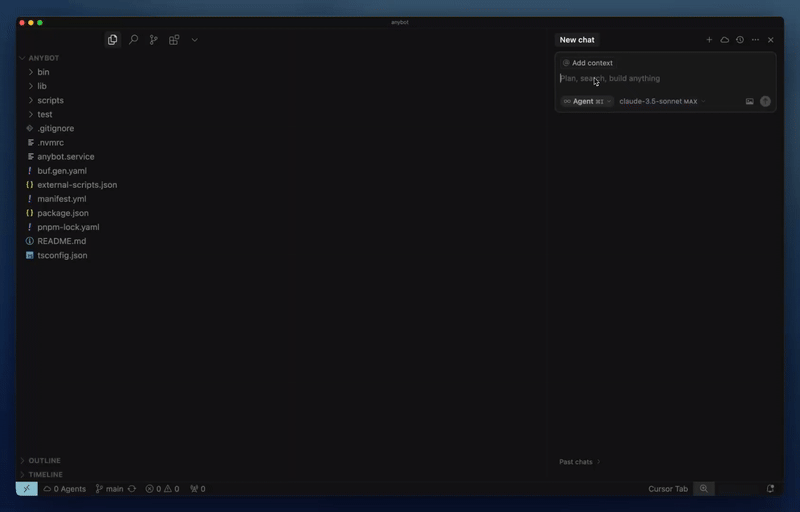Image resolution: width=800 pixels, height=512 pixels.
Task: Open the Source Control branch icon
Action: click(154, 40)
